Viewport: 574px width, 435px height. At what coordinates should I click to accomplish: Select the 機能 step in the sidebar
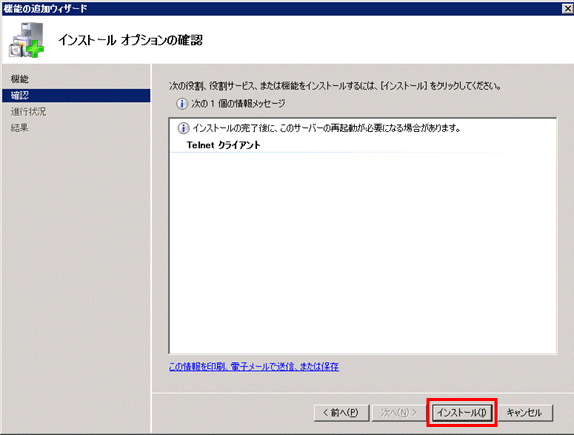[x=20, y=79]
